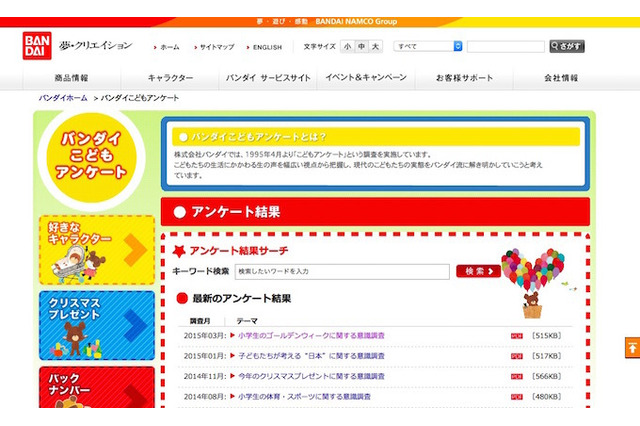The width and height of the screenshot is (640, 426).
Task: Go to バンダイホーム breadcrumb
Action: 63,98
